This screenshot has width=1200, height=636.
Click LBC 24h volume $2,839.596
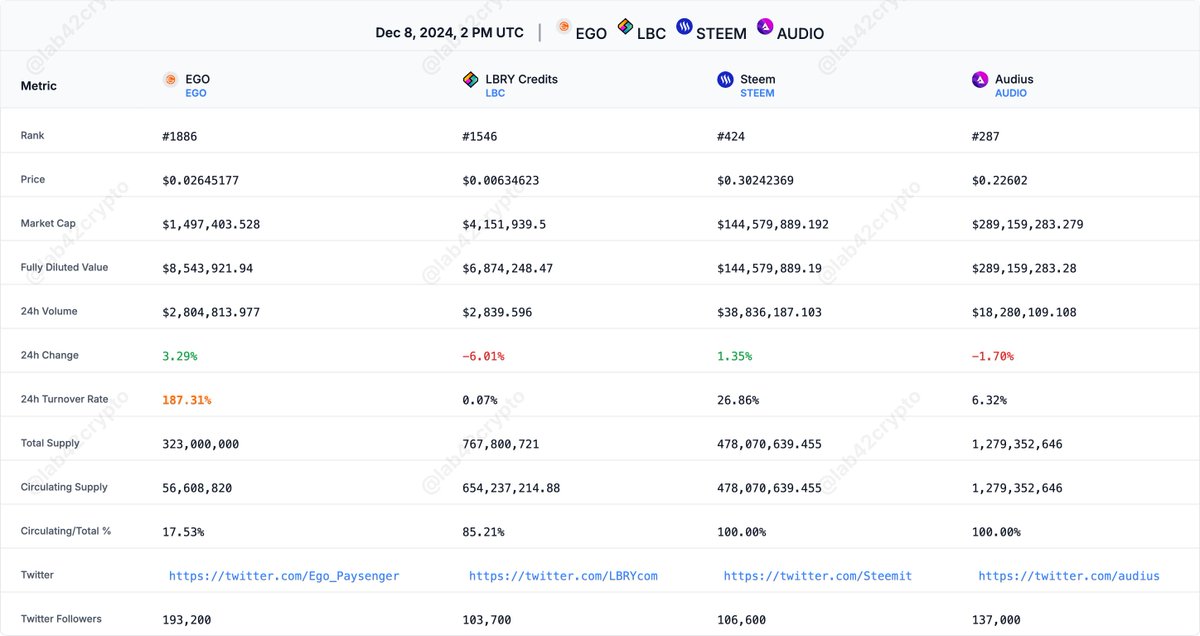(x=497, y=312)
